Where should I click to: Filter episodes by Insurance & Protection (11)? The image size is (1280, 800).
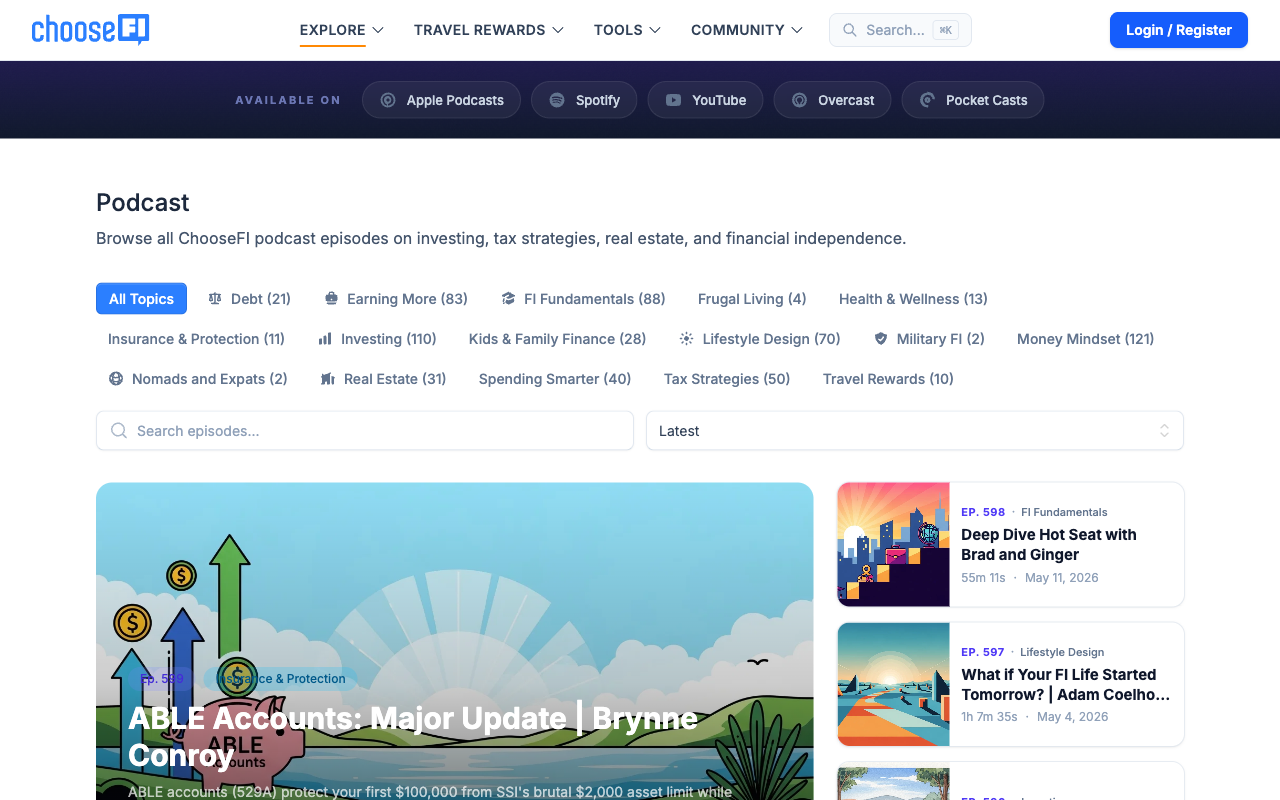(x=196, y=339)
